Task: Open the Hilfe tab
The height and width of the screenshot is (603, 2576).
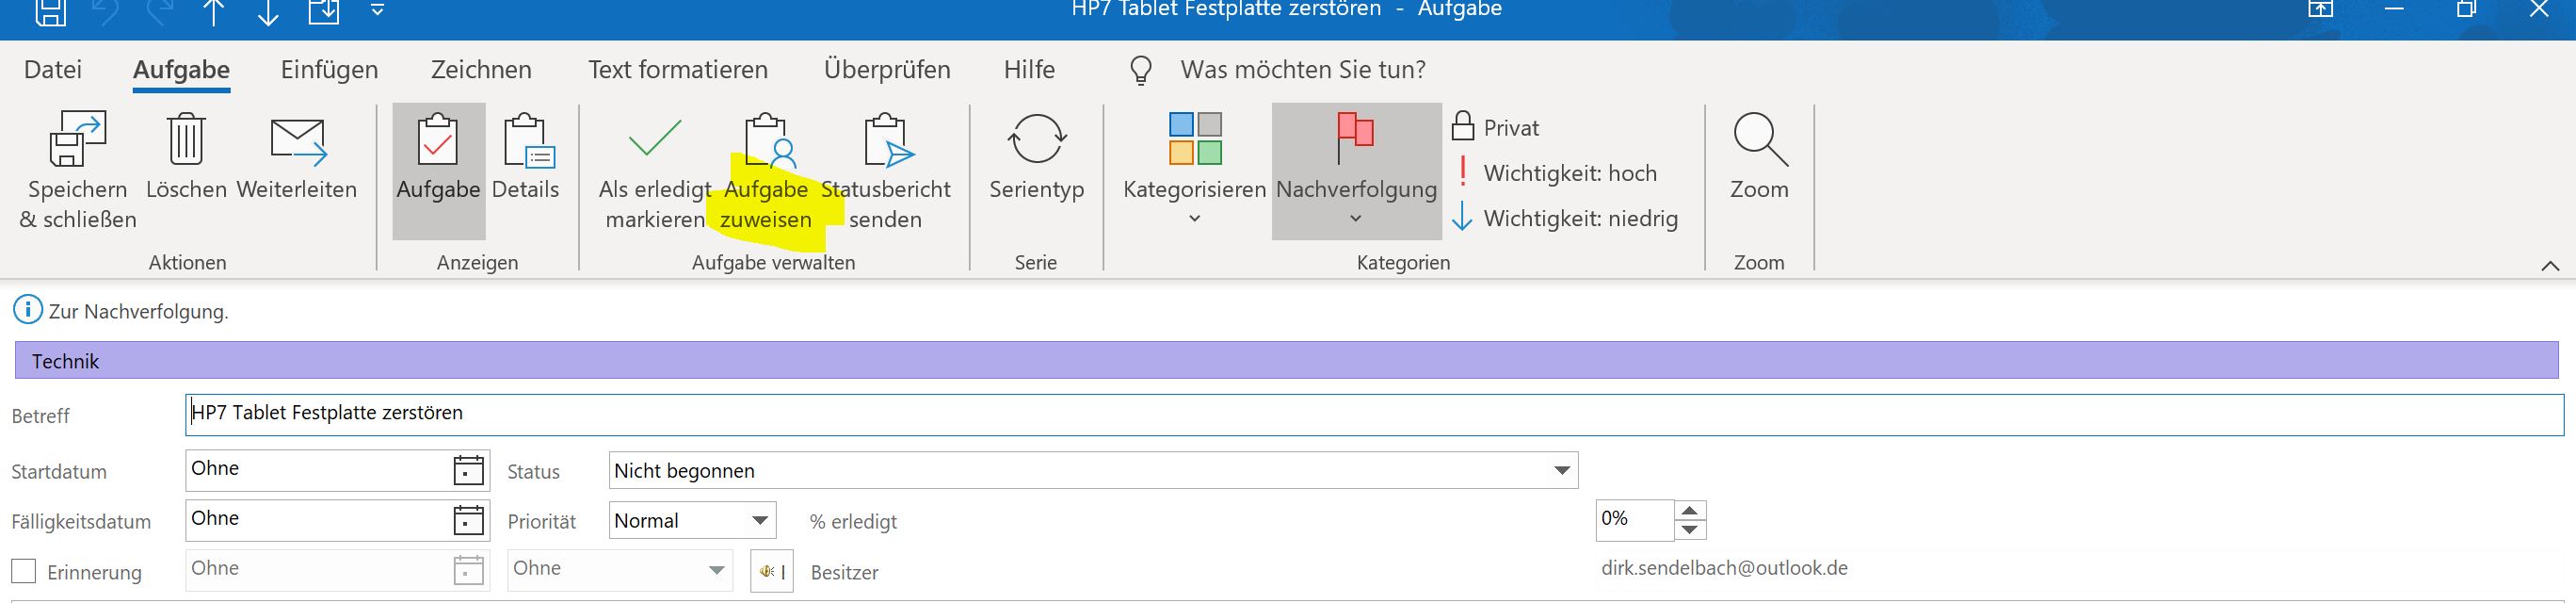Action: point(1029,69)
